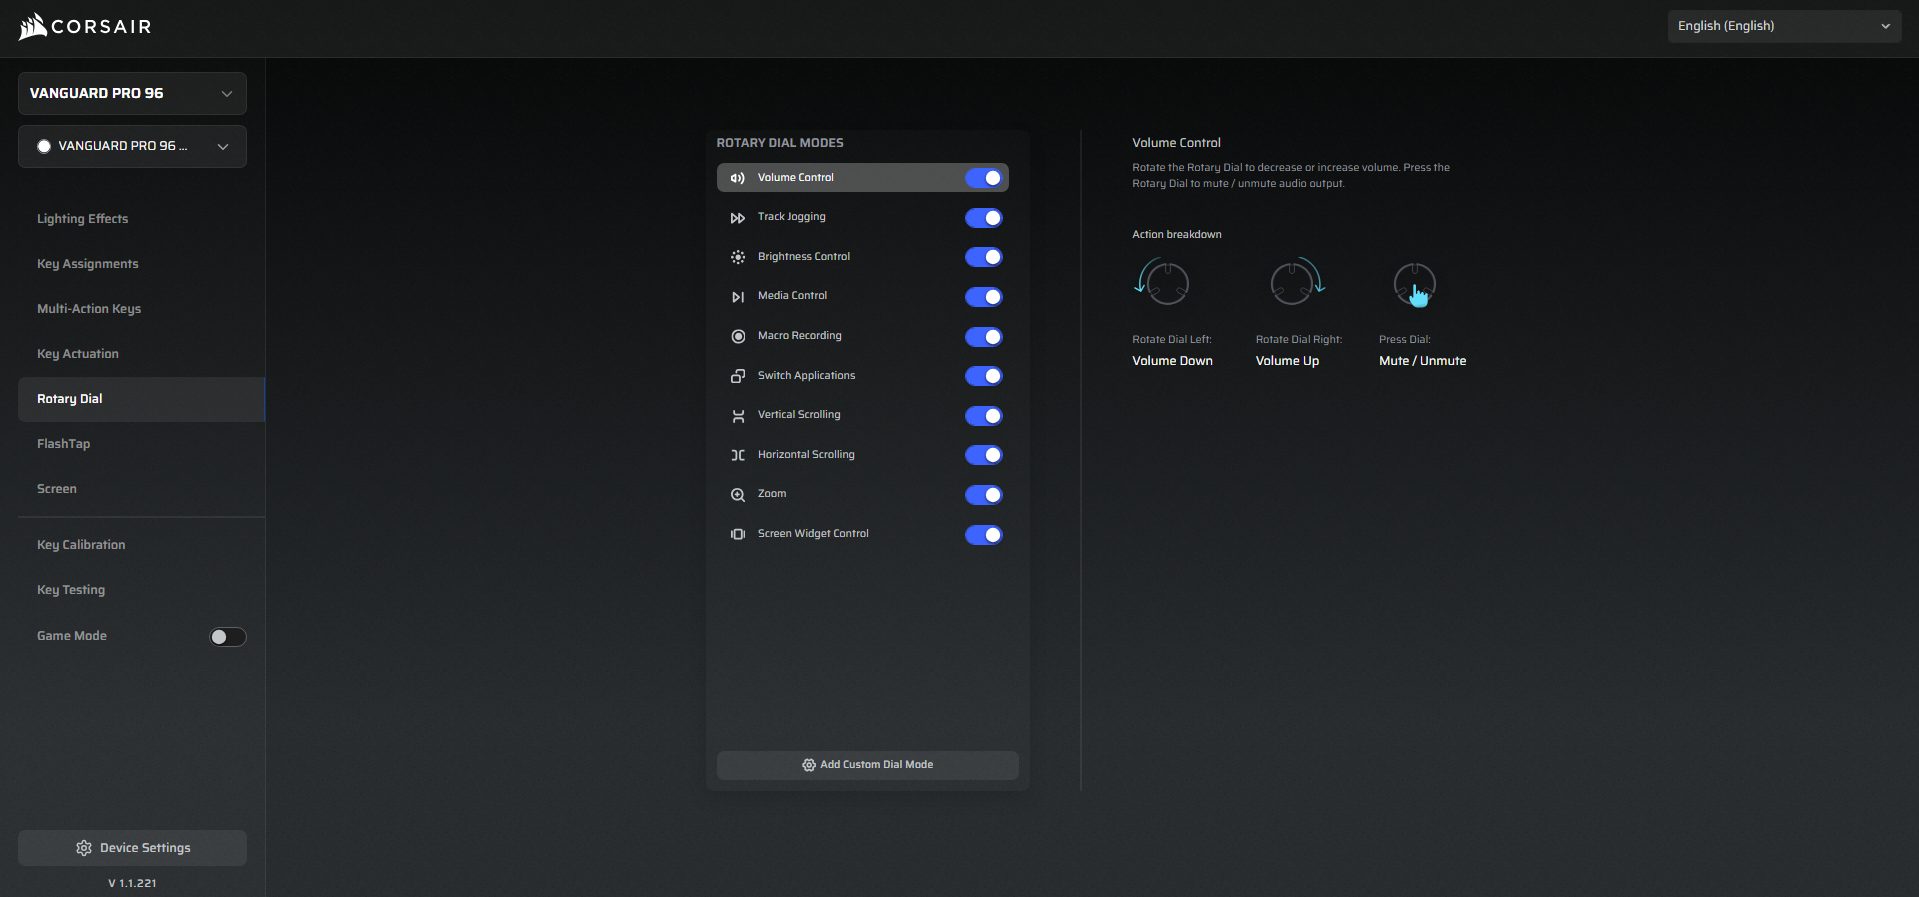Open the English language dropdown
This screenshot has height=897, width=1919.
tap(1784, 26)
